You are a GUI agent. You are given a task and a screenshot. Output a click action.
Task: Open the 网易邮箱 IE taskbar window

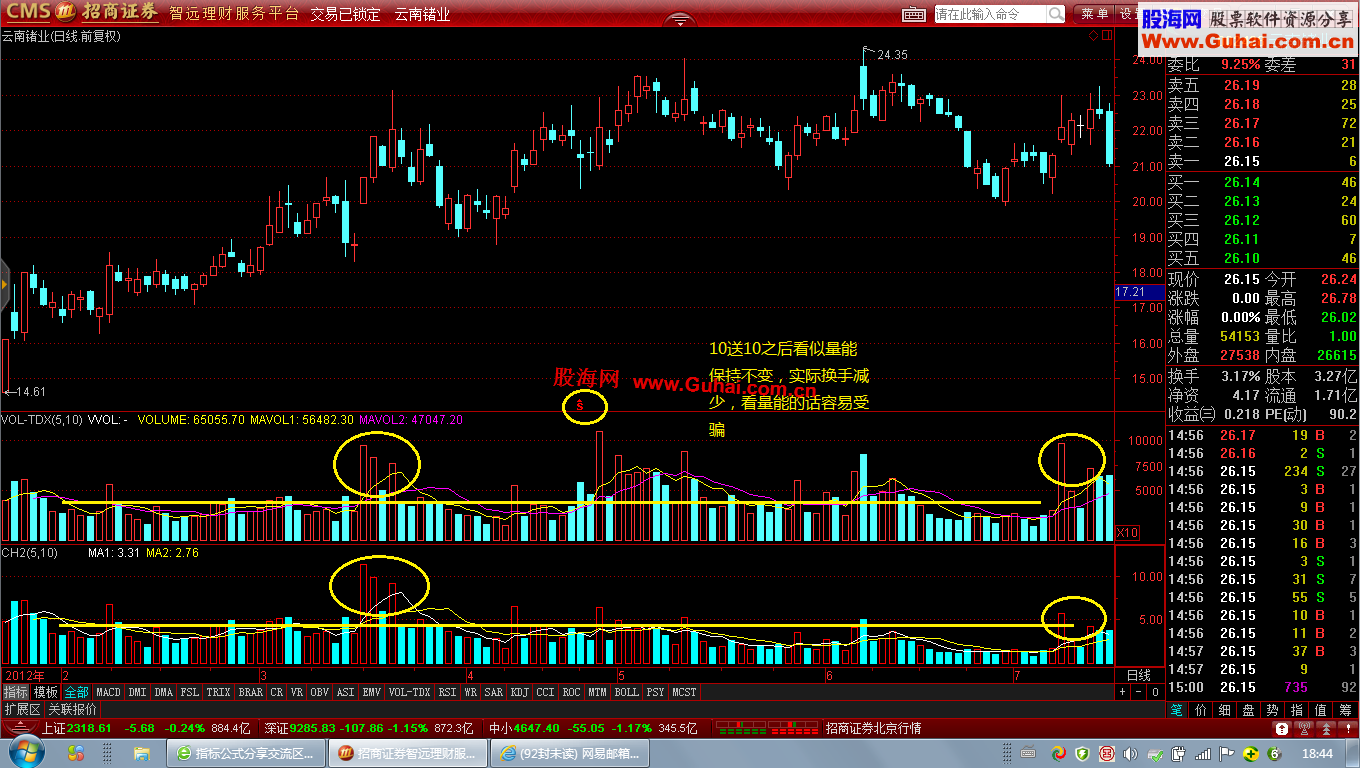coord(571,753)
